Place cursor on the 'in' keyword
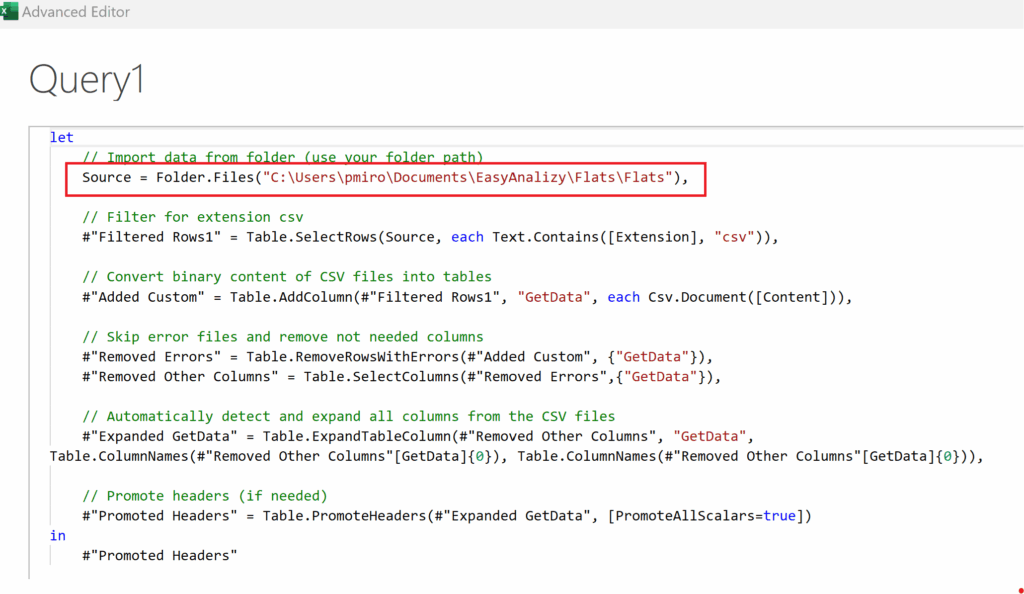Image resolution: width=1024 pixels, height=594 pixels. (58, 536)
